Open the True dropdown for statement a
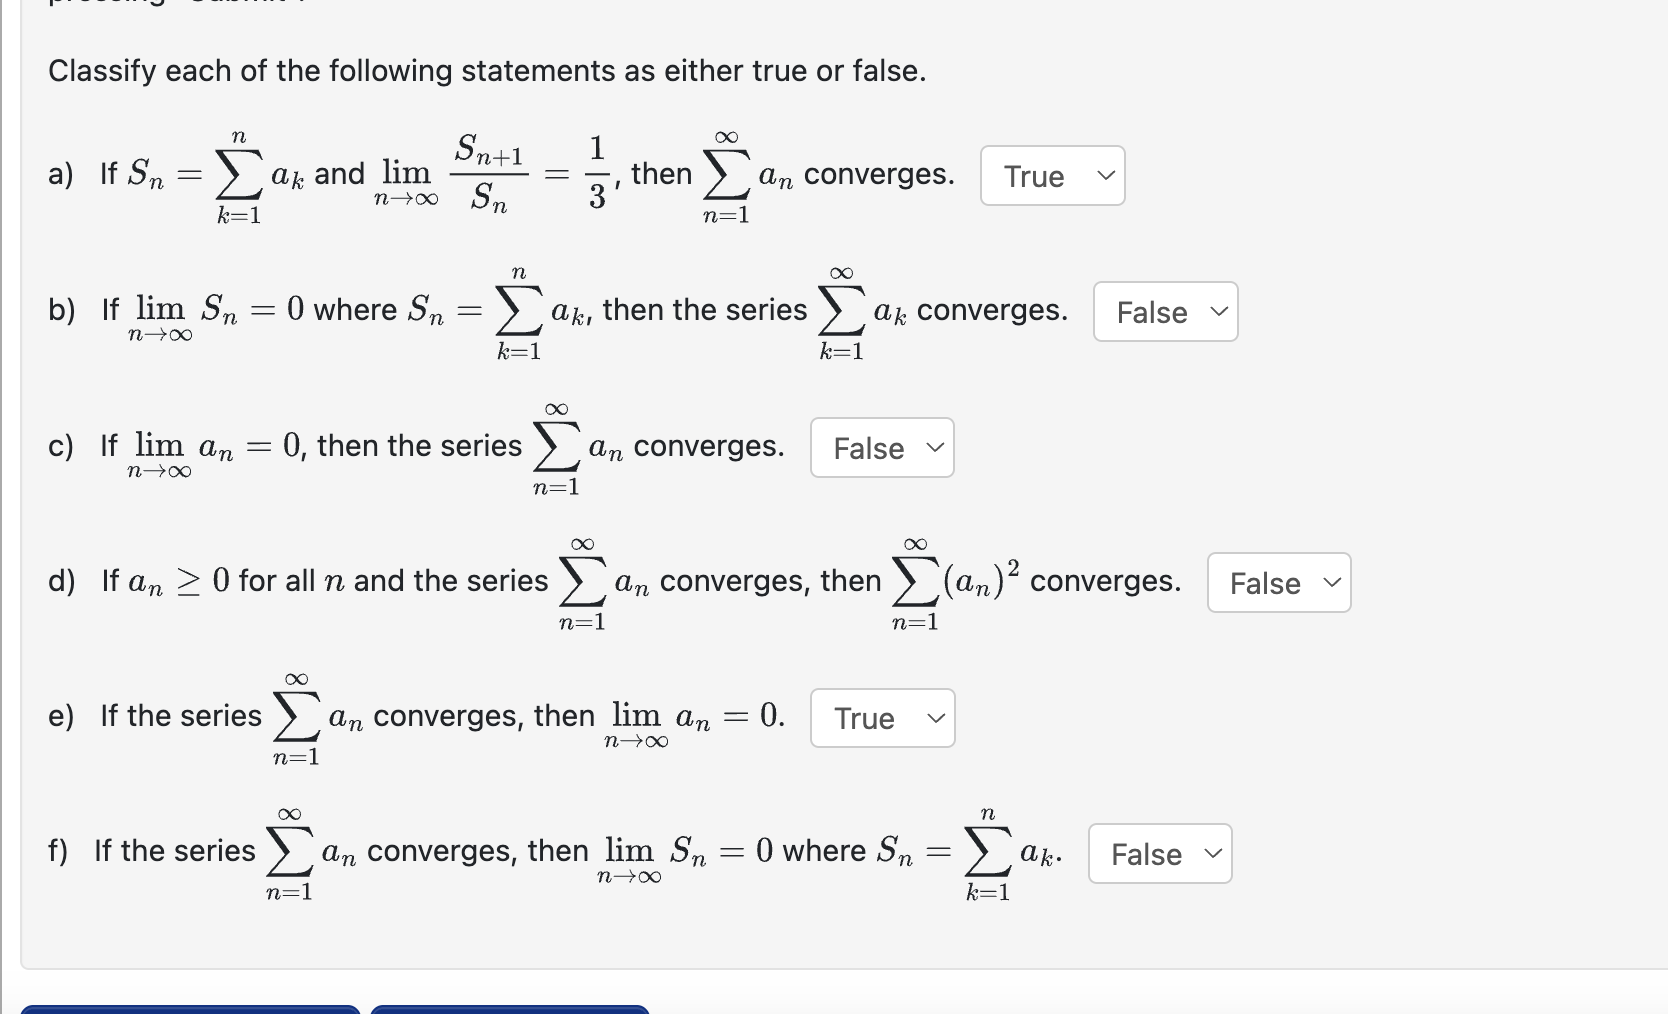 [1051, 176]
